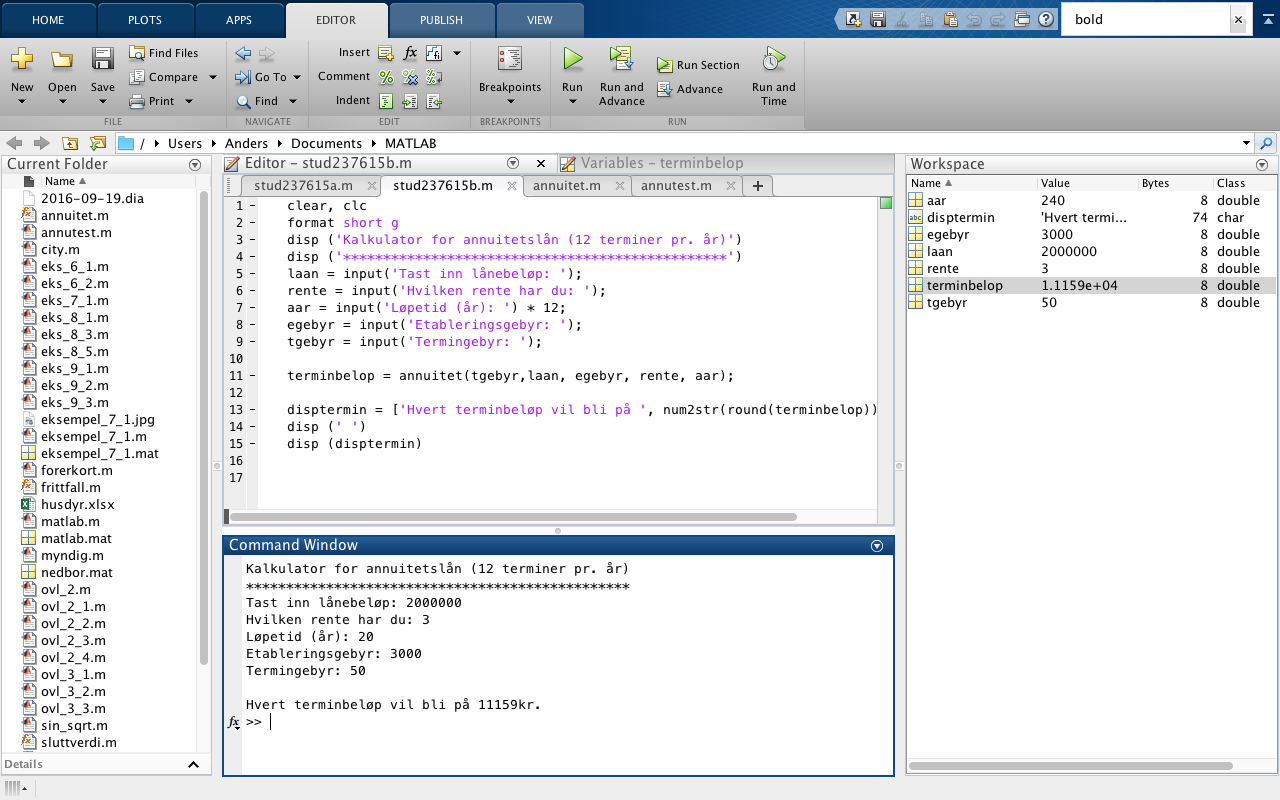Click the wrap comments icon
The image size is (1280, 800).
[x=434, y=77]
